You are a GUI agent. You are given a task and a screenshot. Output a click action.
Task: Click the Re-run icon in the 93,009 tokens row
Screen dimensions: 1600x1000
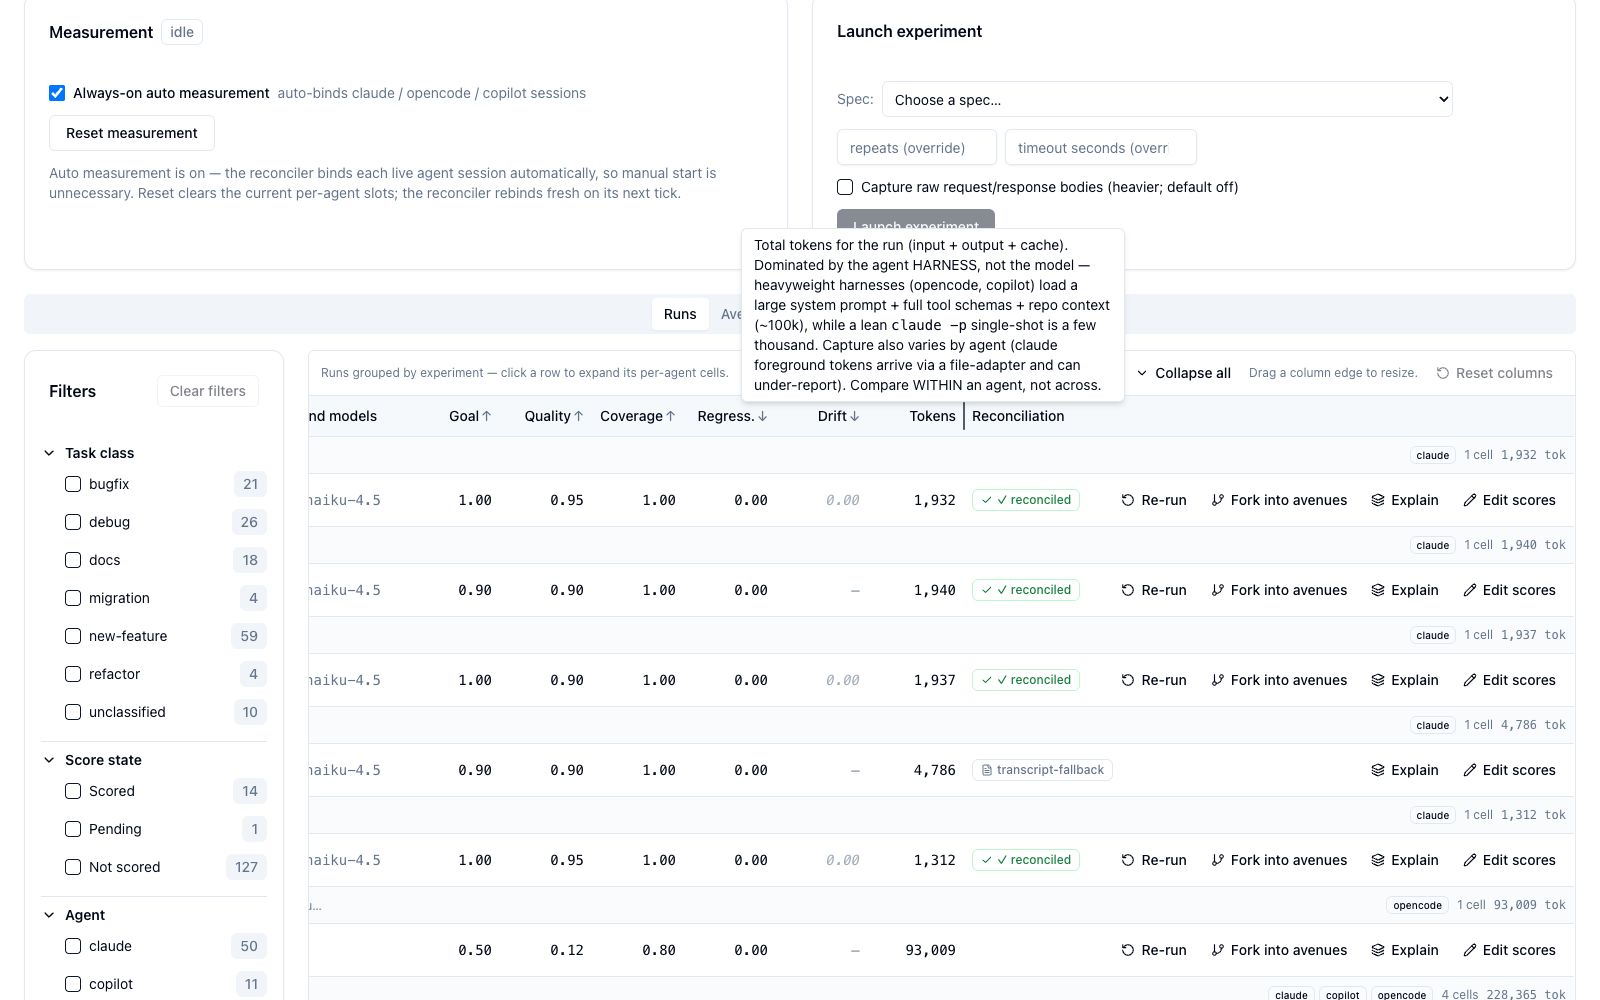[1128, 950]
